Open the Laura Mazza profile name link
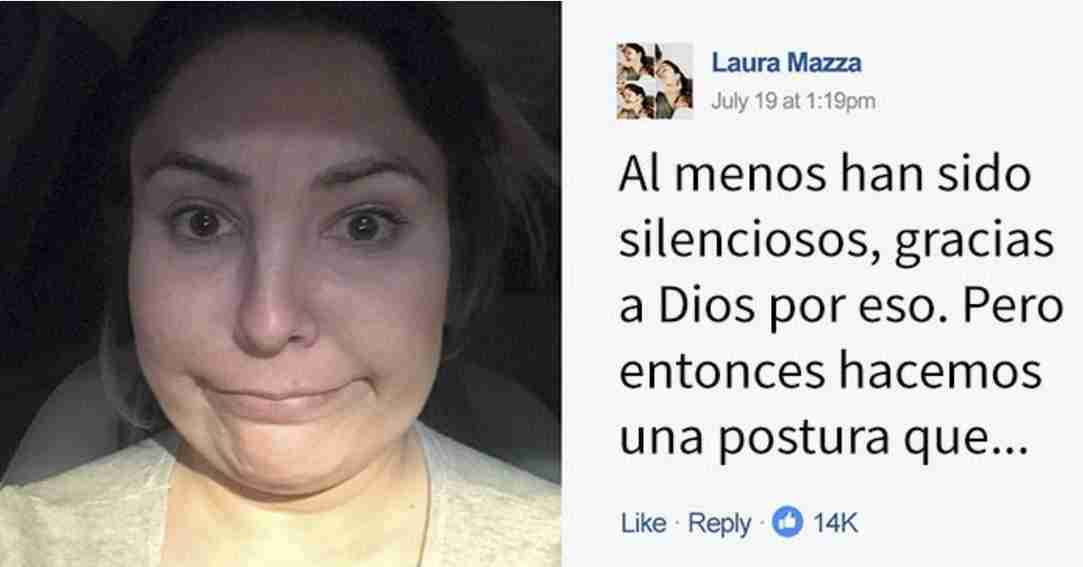The height and width of the screenshot is (567, 1083). tap(786, 63)
